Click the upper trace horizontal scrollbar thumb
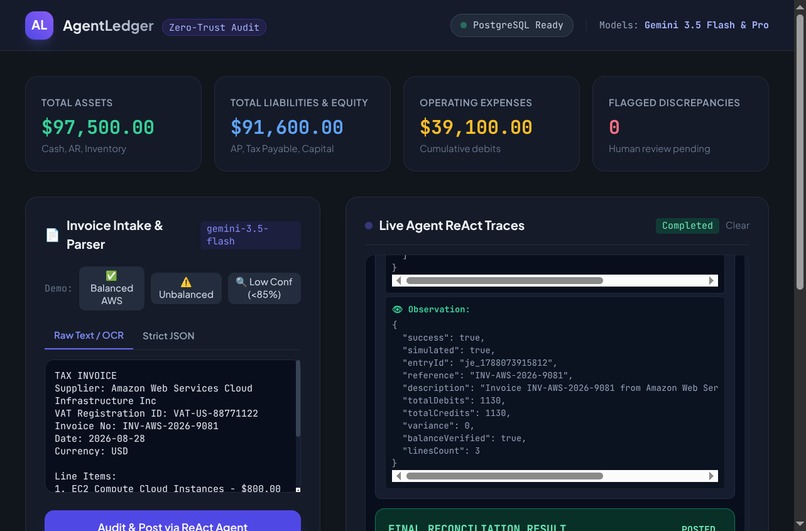 (504, 281)
